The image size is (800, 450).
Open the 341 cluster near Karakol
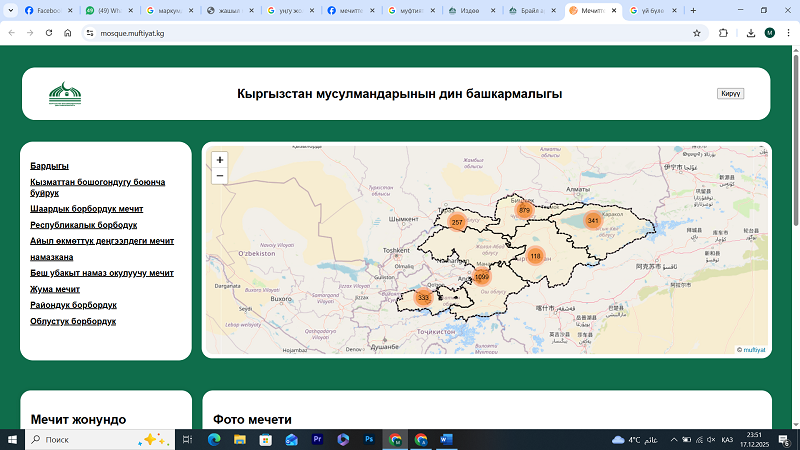(x=593, y=220)
